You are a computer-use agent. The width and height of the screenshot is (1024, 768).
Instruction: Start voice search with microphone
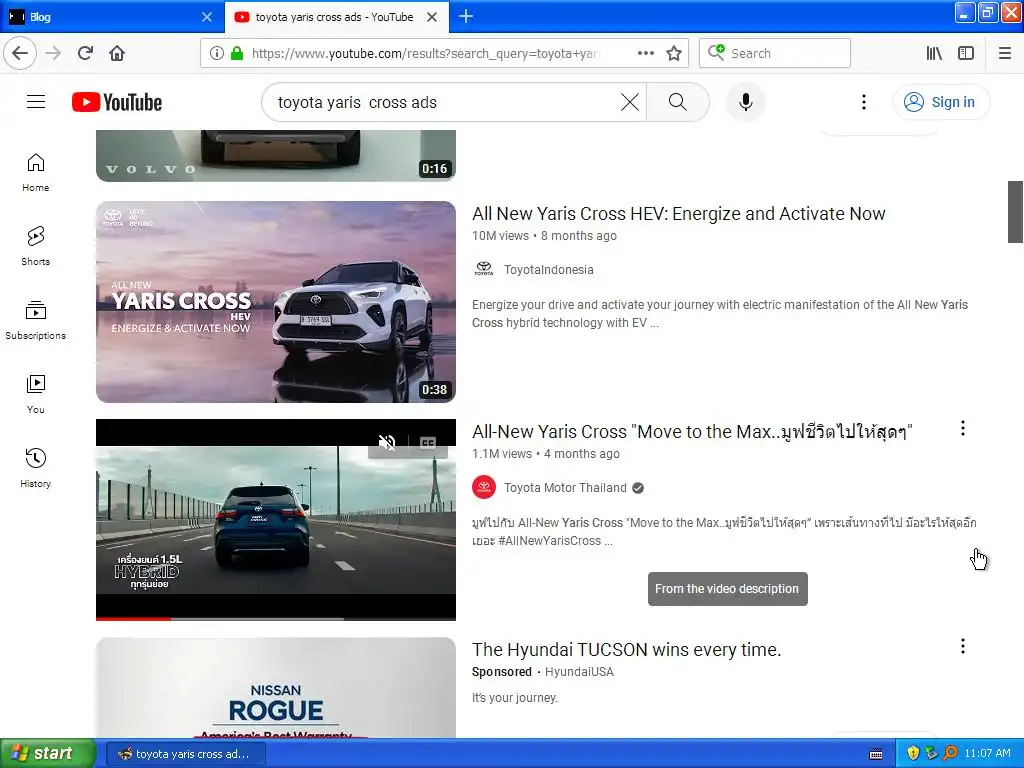pos(745,102)
